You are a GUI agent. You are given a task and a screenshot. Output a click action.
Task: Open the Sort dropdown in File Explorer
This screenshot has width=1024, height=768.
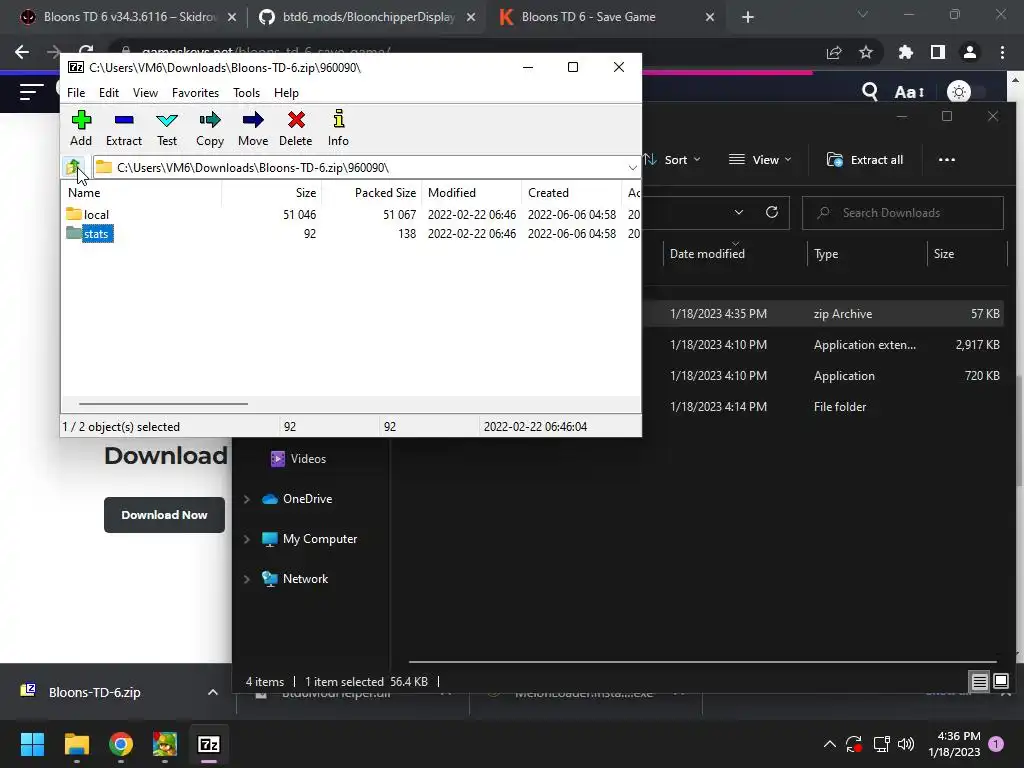tap(673, 160)
